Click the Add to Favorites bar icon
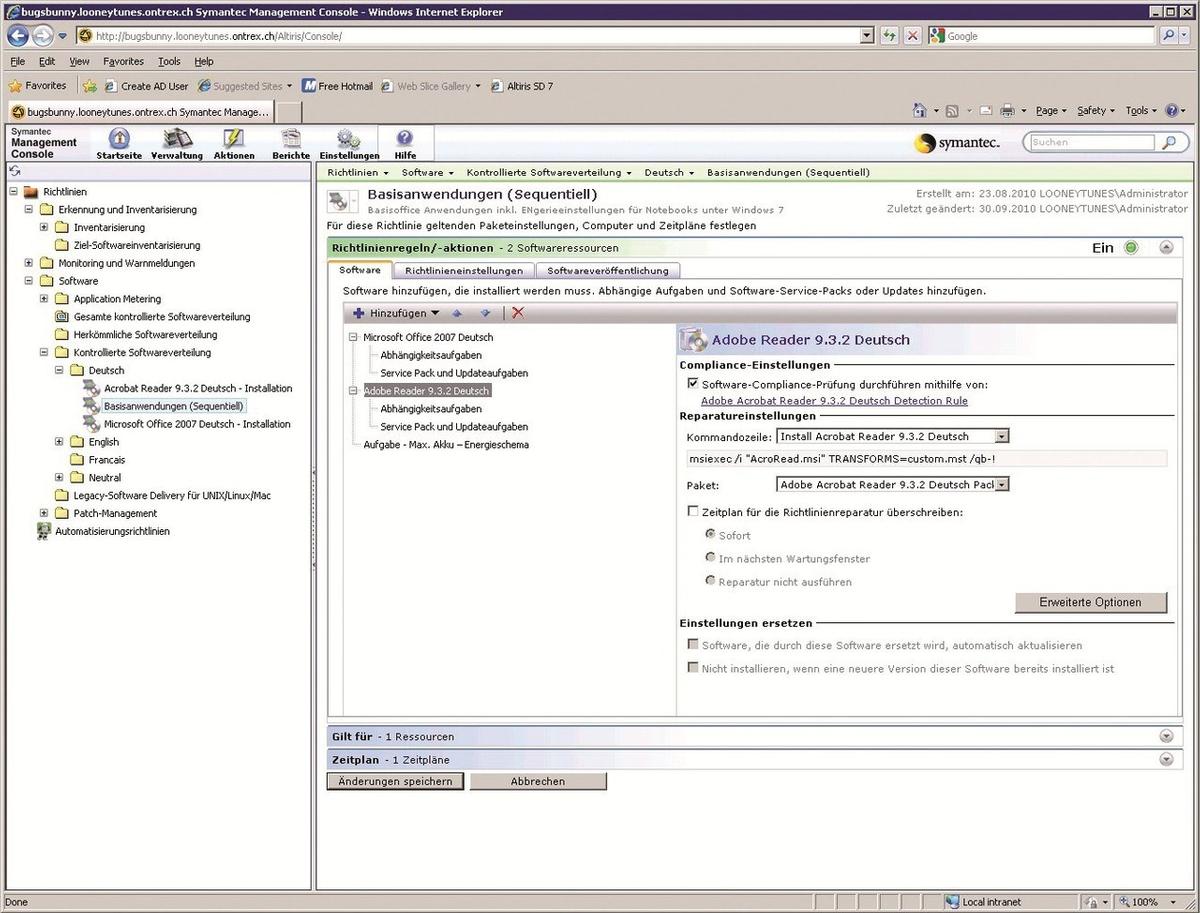Image resolution: width=1200 pixels, height=913 pixels. pos(90,86)
